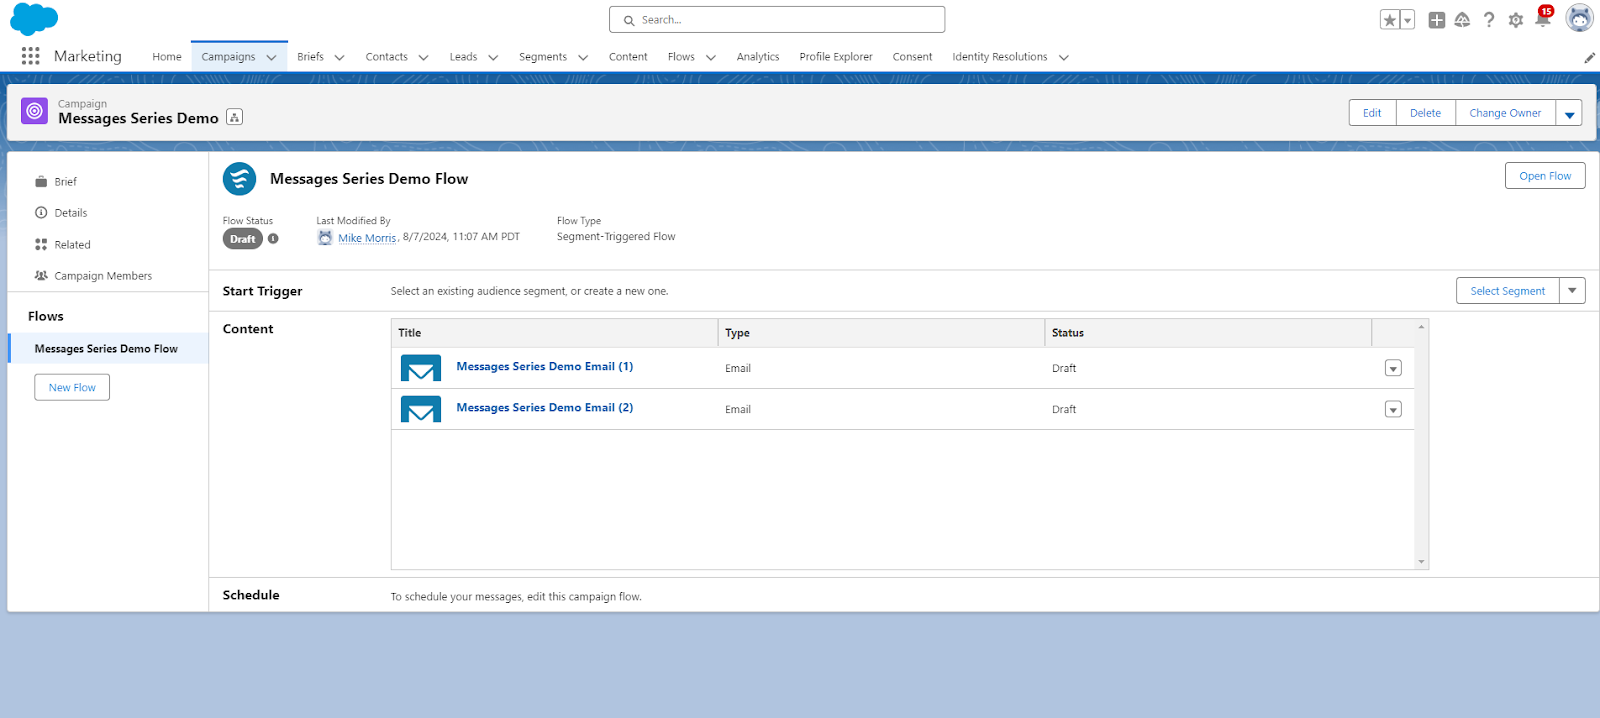The width and height of the screenshot is (1600, 718).
Task: Expand the Identity Resolutions chevron
Action: coord(1064,58)
